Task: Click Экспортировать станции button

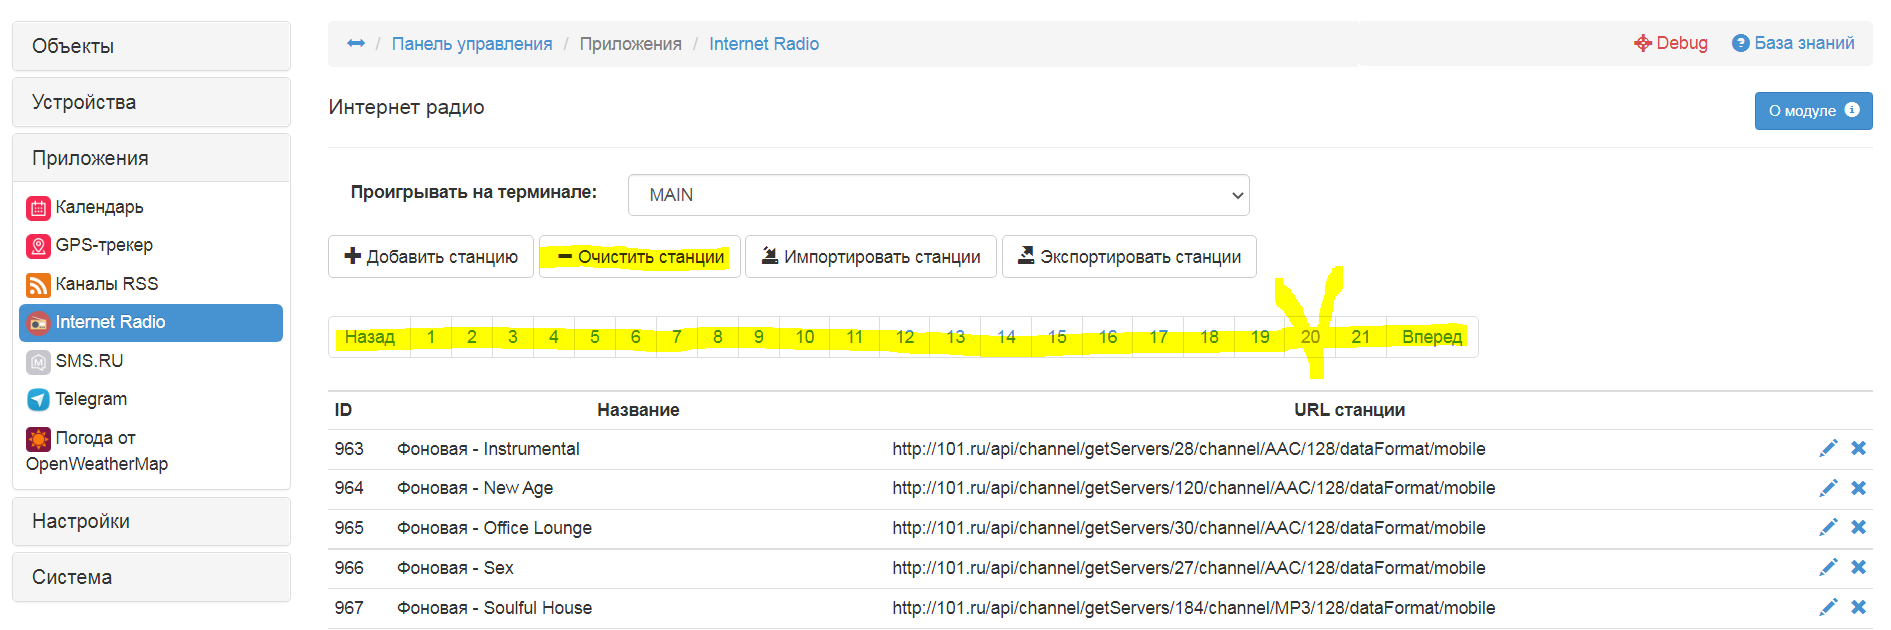Action: click(1129, 257)
